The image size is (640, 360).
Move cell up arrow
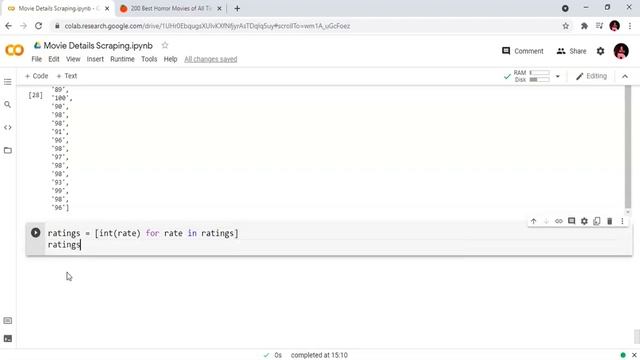click(533, 221)
